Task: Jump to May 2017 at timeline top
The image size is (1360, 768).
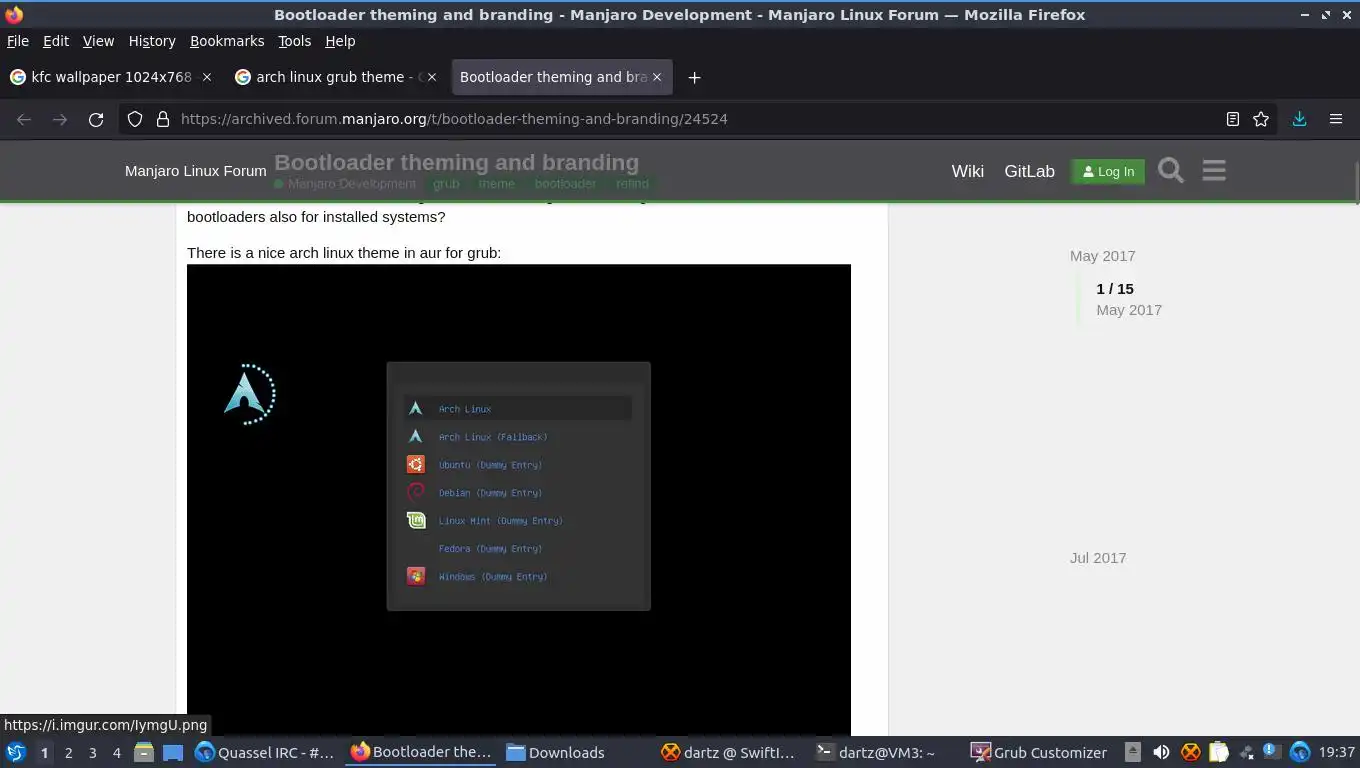Action: (x=1102, y=256)
